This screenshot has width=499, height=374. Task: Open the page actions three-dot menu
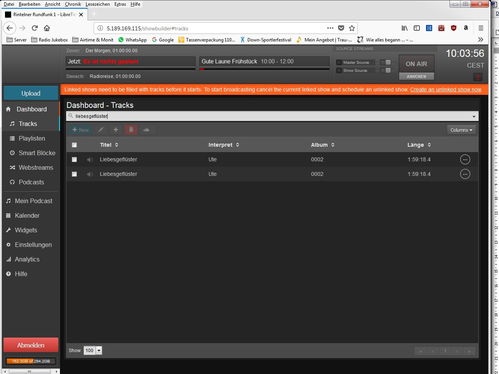pyautogui.click(x=330, y=28)
